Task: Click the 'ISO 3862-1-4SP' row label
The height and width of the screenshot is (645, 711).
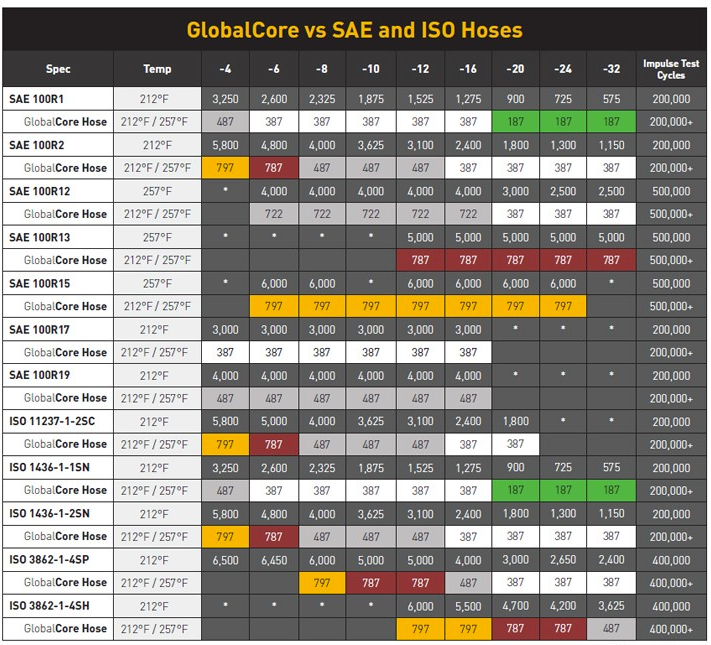Action: pyautogui.click(x=49, y=560)
